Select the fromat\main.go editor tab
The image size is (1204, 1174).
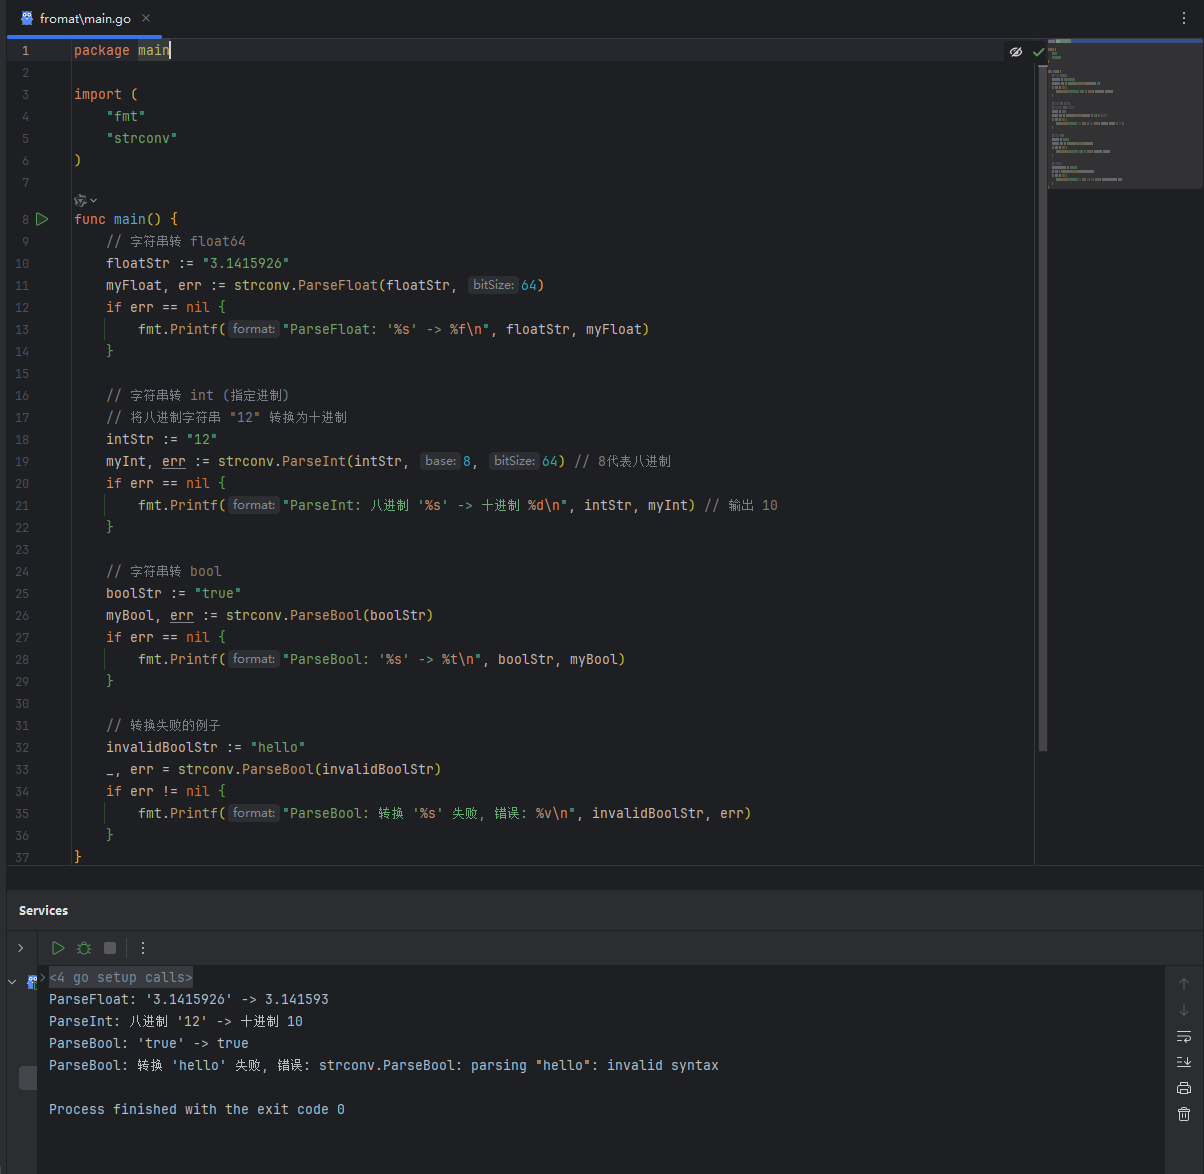click(85, 18)
